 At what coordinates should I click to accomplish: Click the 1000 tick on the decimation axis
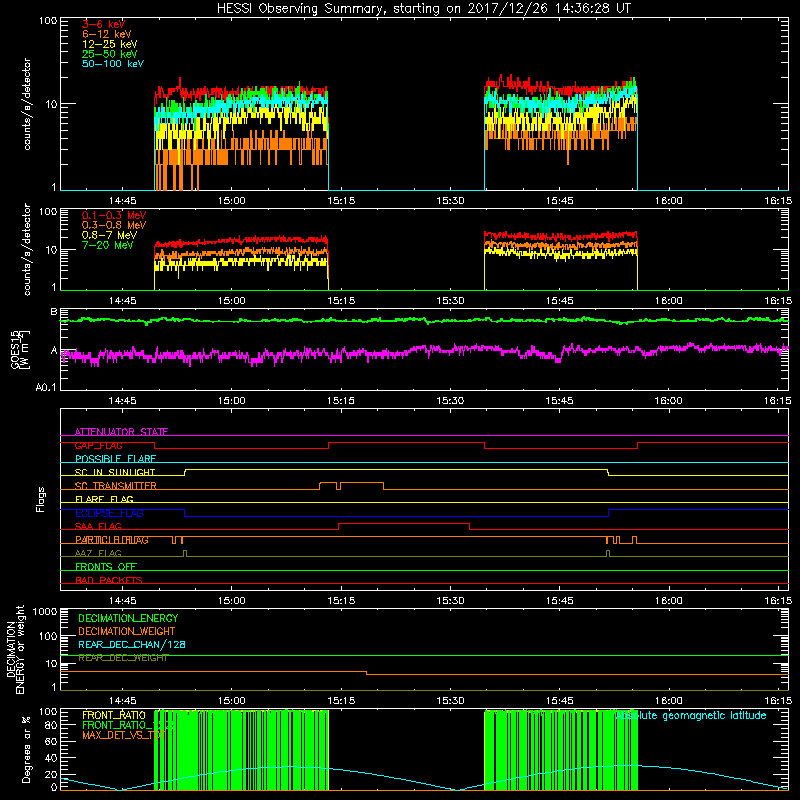(x=45, y=611)
